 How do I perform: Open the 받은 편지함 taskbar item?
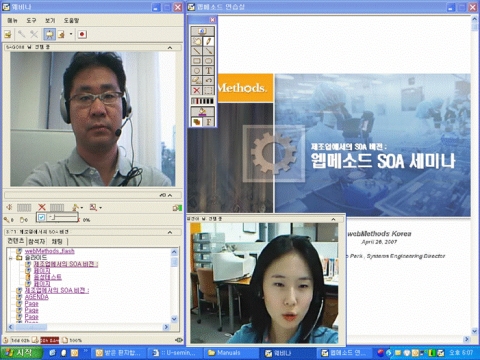point(119,353)
